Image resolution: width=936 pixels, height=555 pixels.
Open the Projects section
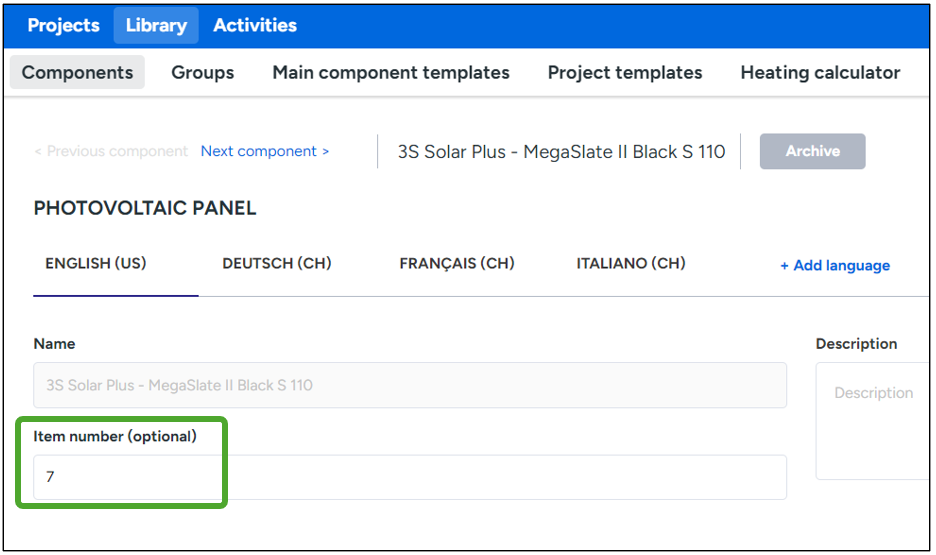[63, 25]
